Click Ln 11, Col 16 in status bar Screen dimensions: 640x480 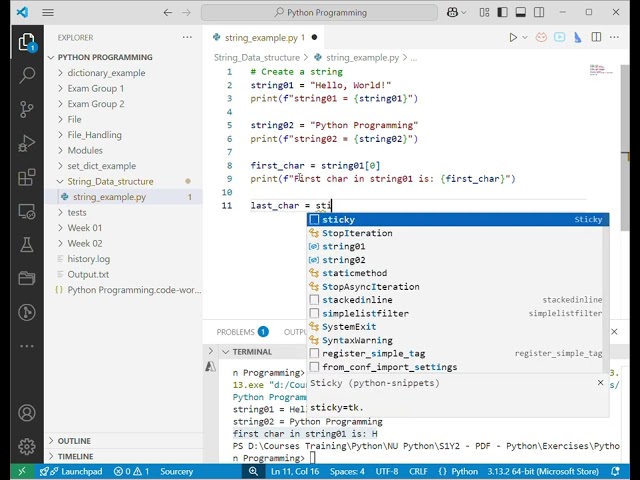[295, 471]
